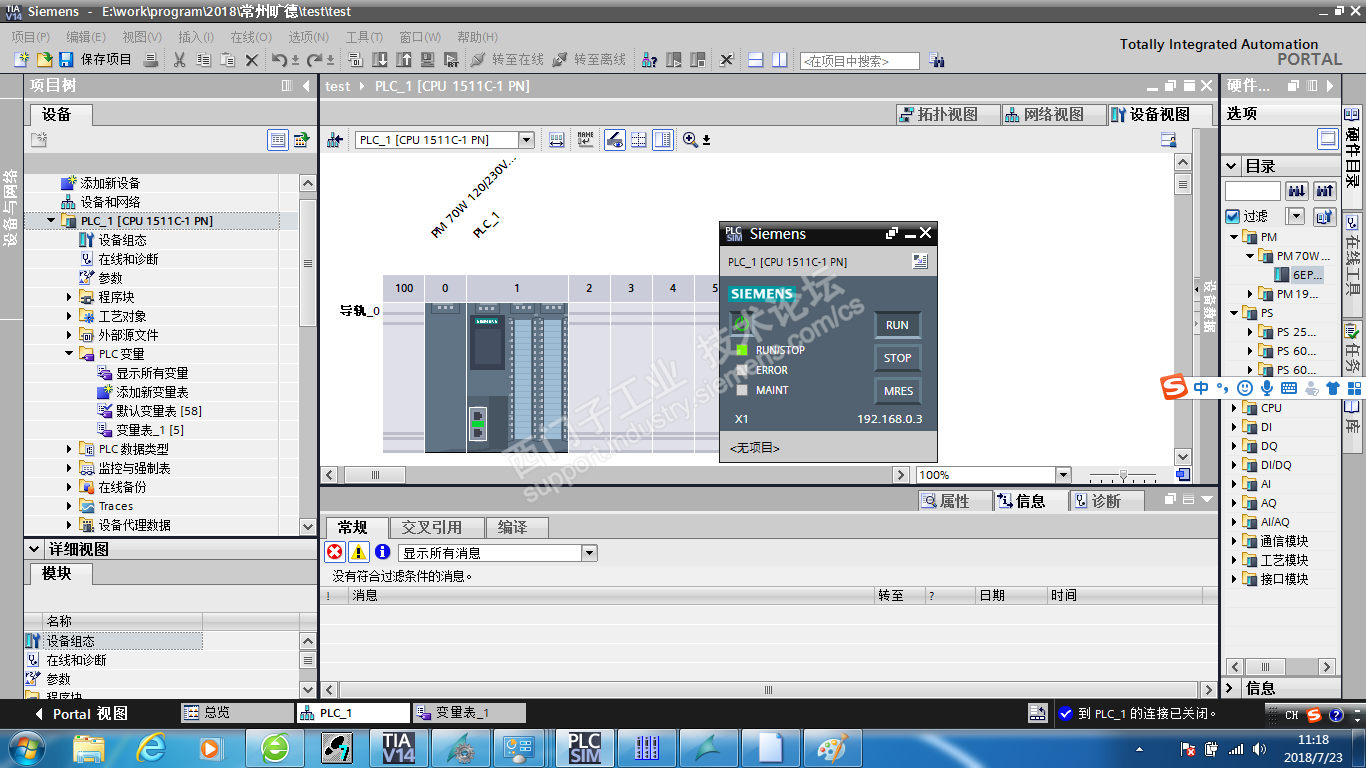
Task: Toggle the options profile box in hardware catalog
Action: [1328, 139]
